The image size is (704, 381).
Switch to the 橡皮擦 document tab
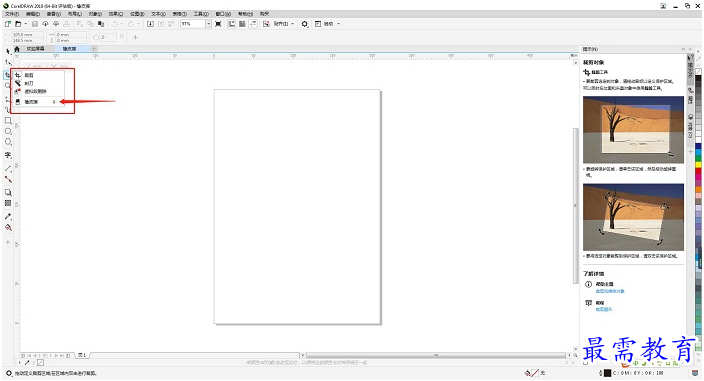click(x=69, y=48)
